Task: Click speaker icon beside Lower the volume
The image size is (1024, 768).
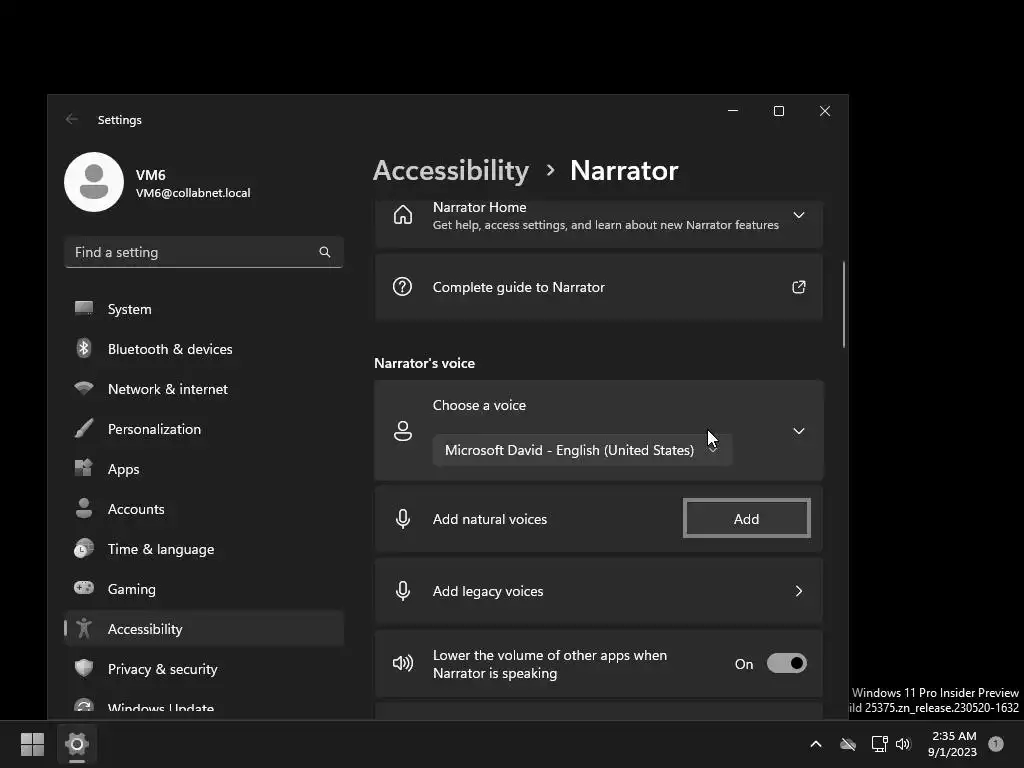Action: point(403,664)
